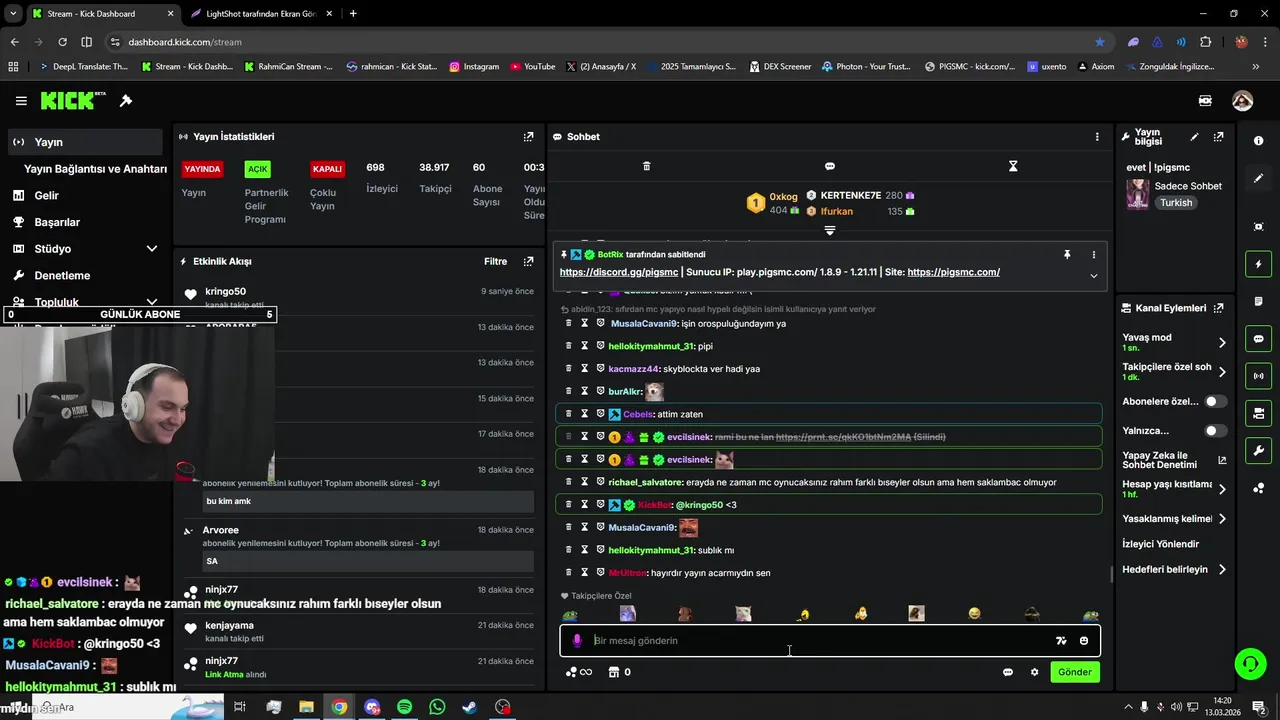The image size is (1280, 720).
Task: Collapse the chat leaderboard arrow
Action: pyautogui.click(x=829, y=231)
